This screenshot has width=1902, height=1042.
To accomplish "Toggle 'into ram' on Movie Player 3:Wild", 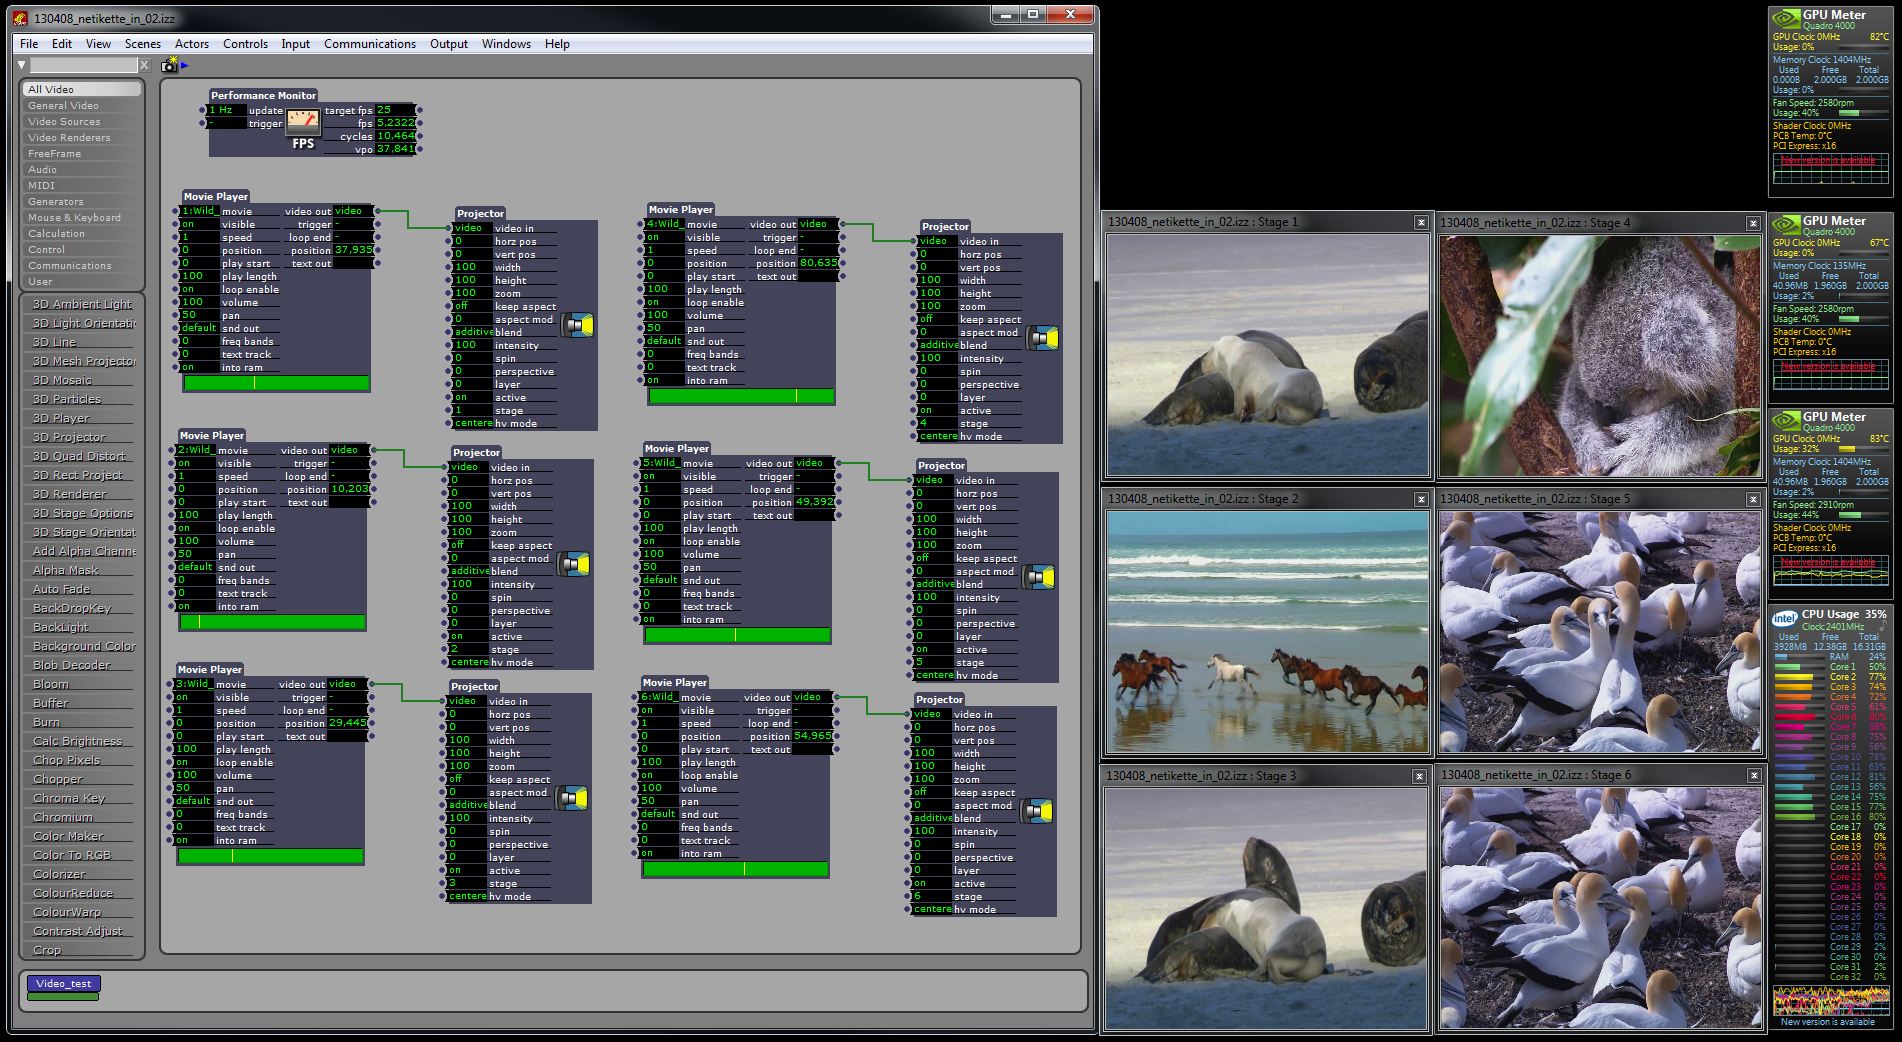I will 193,840.
